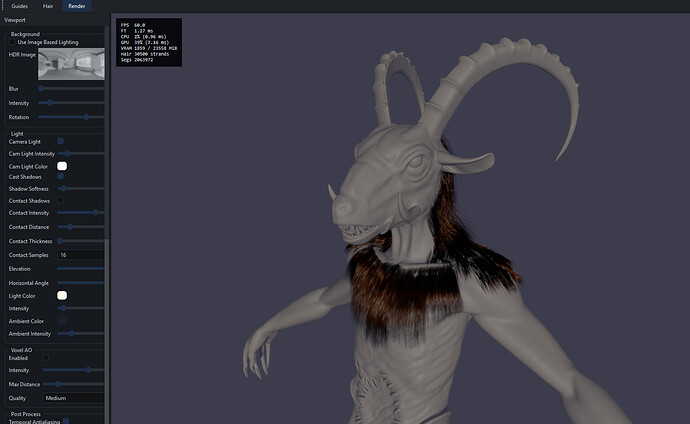Click the Background section's Intensity slider
This screenshot has height=424, width=690.
point(71,102)
